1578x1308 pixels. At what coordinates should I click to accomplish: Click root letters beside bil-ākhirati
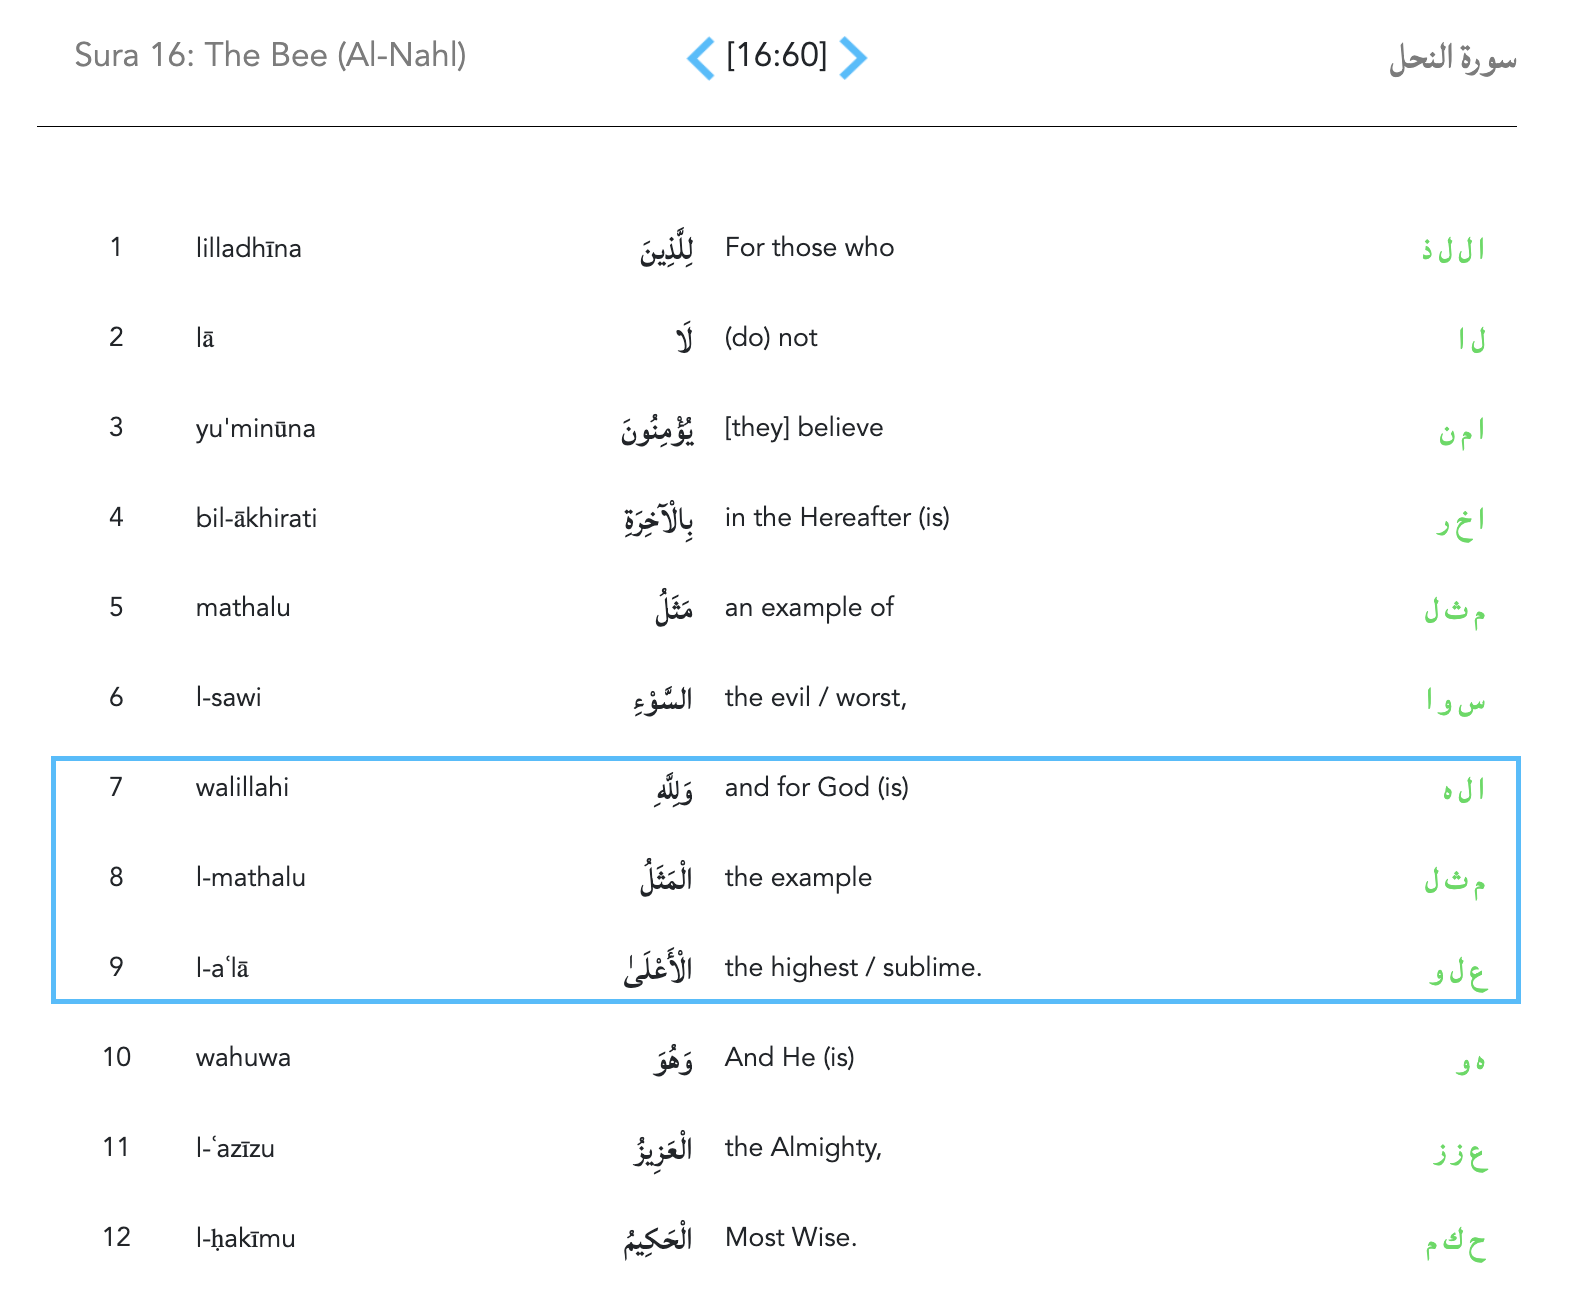(1461, 520)
